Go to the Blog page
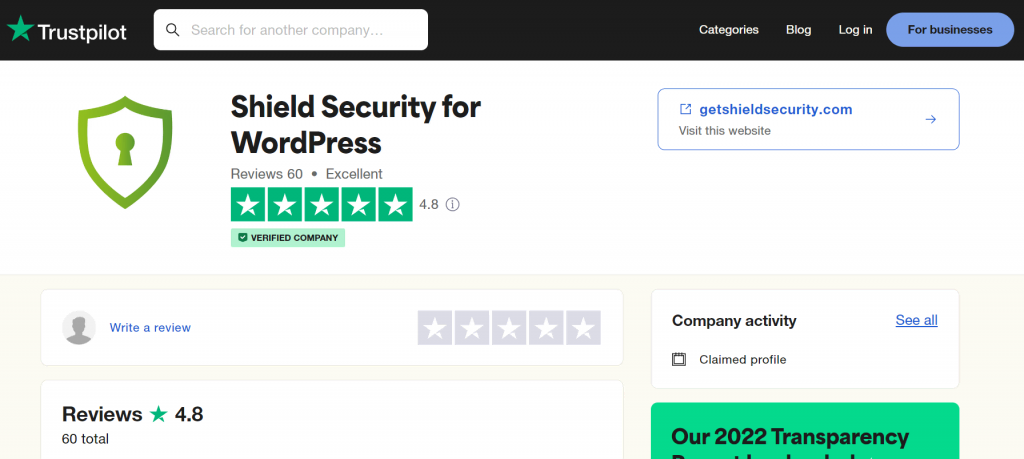This screenshot has width=1024, height=459. tap(798, 30)
